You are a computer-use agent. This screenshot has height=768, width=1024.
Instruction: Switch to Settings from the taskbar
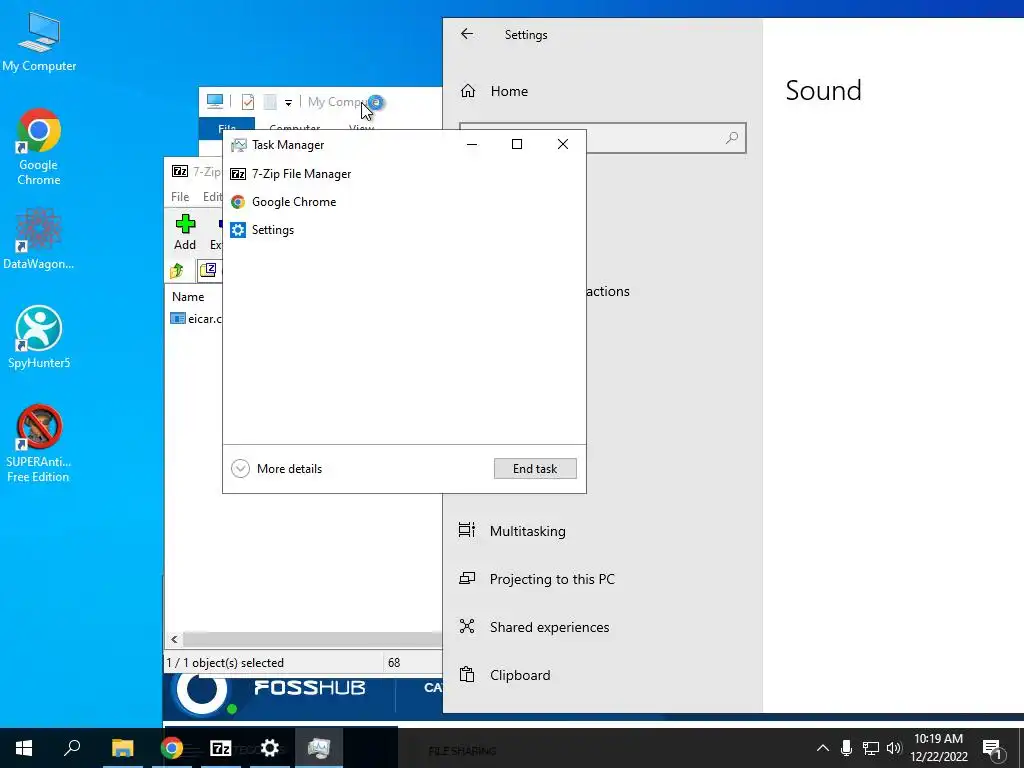[x=270, y=748]
